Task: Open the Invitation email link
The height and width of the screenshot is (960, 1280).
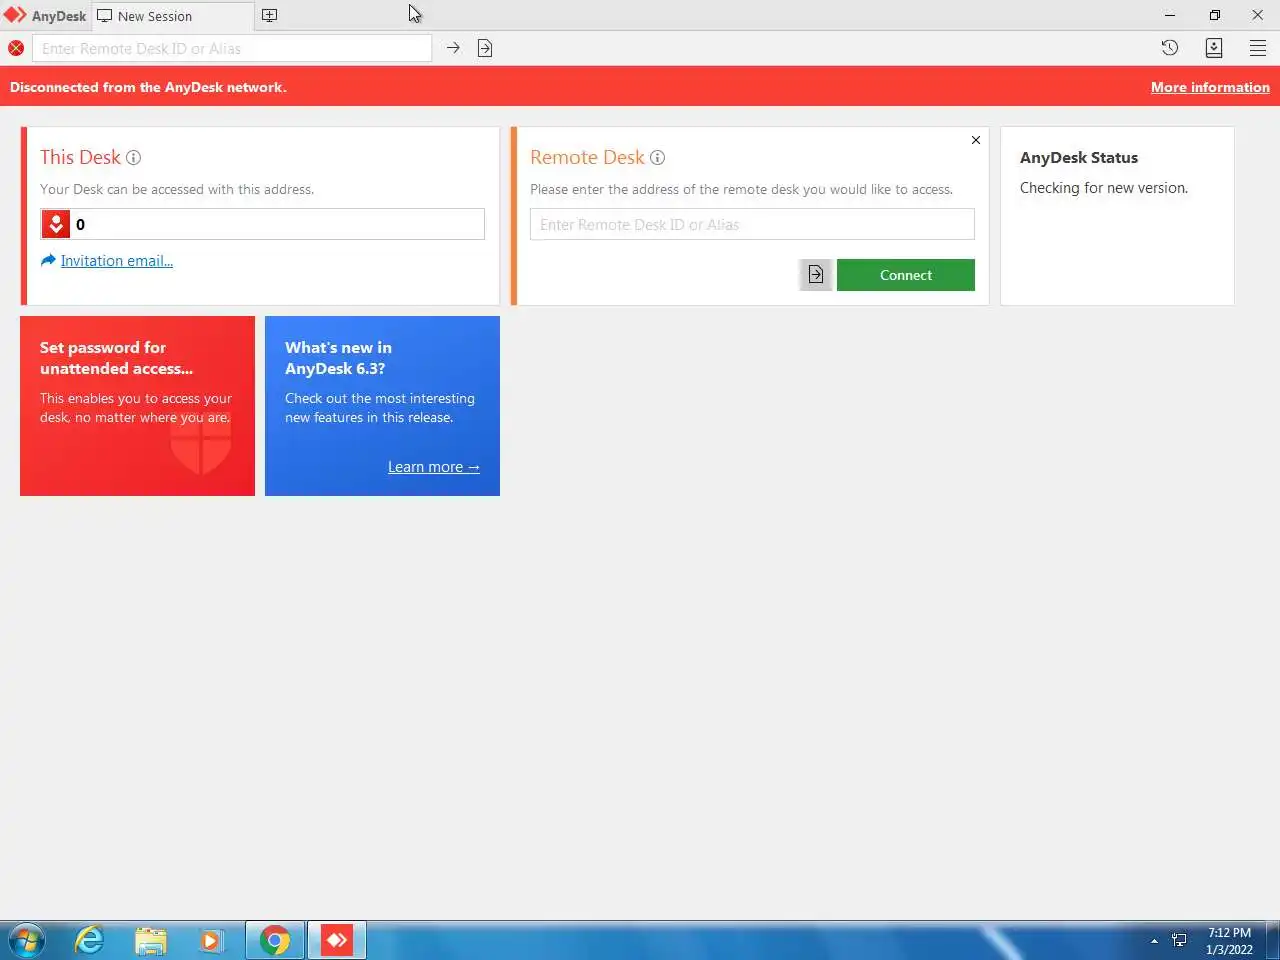Action: pyautogui.click(x=117, y=261)
